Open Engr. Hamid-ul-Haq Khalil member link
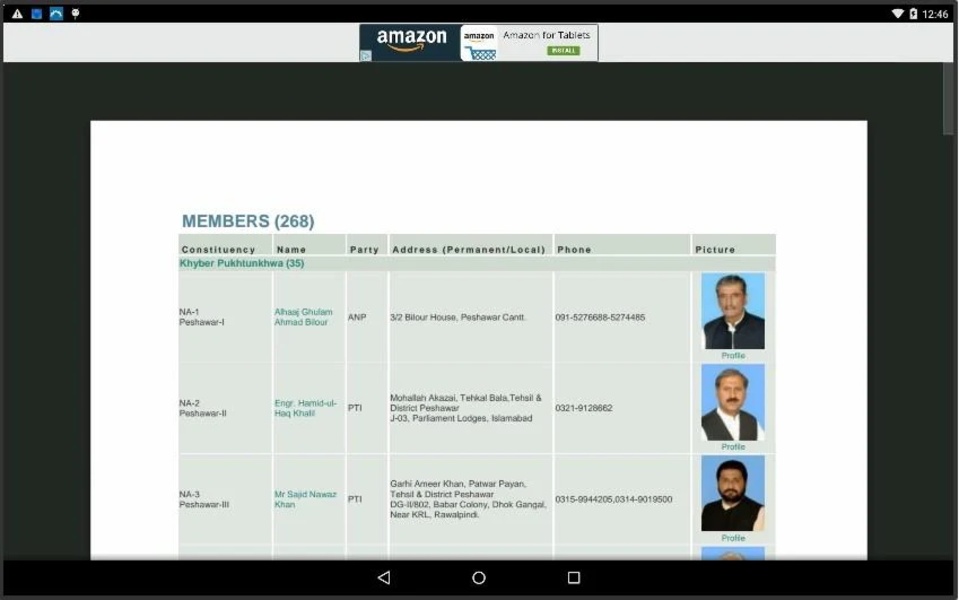Viewport: 959px width, 600px height. pyautogui.click(x=305, y=408)
